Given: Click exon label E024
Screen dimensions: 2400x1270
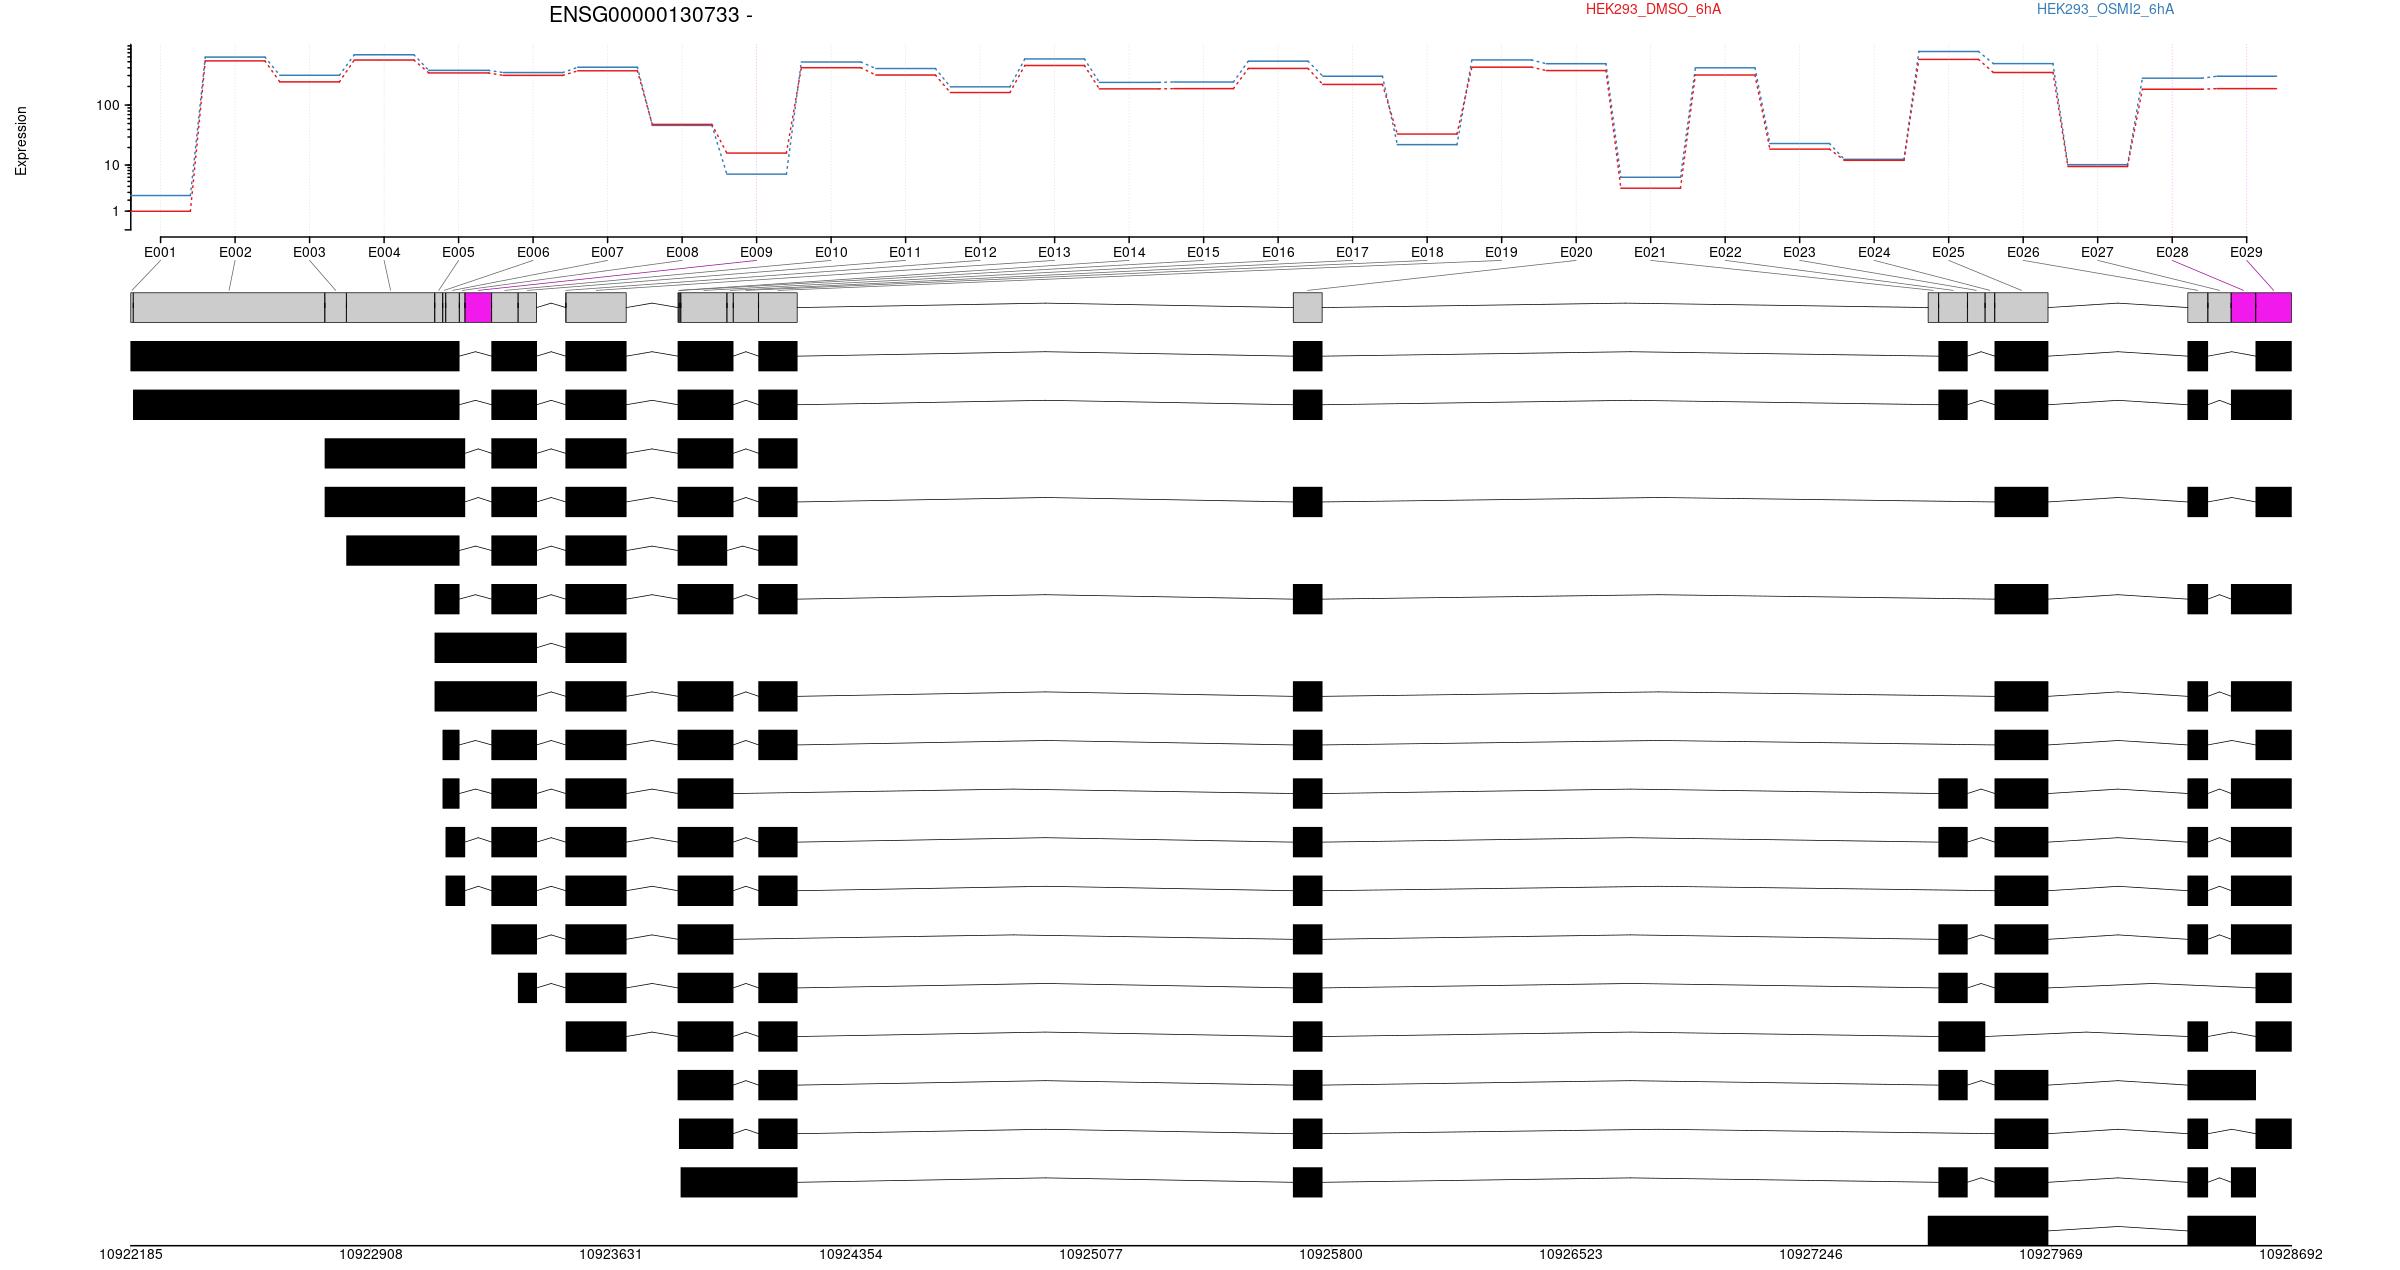Looking at the screenshot, I should [x=1874, y=252].
